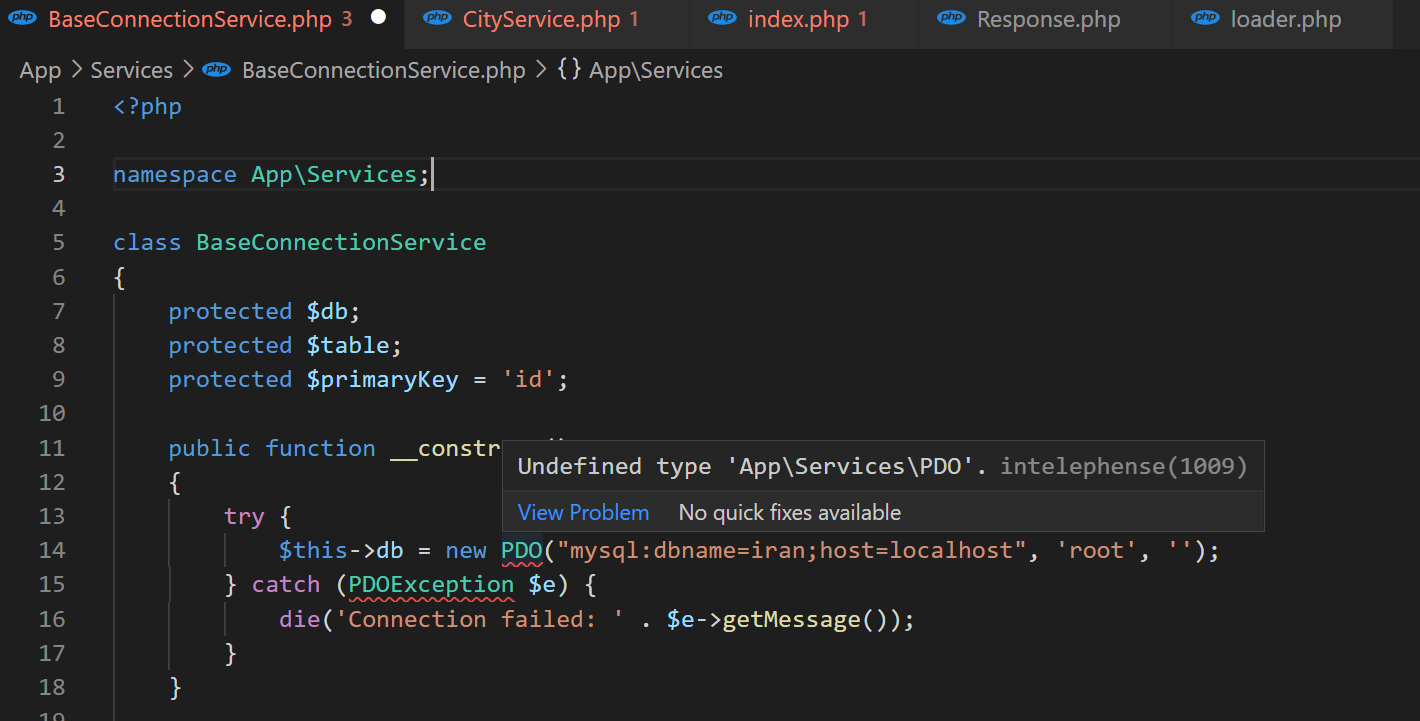Click the $this->db assignment on line 14

point(341,551)
